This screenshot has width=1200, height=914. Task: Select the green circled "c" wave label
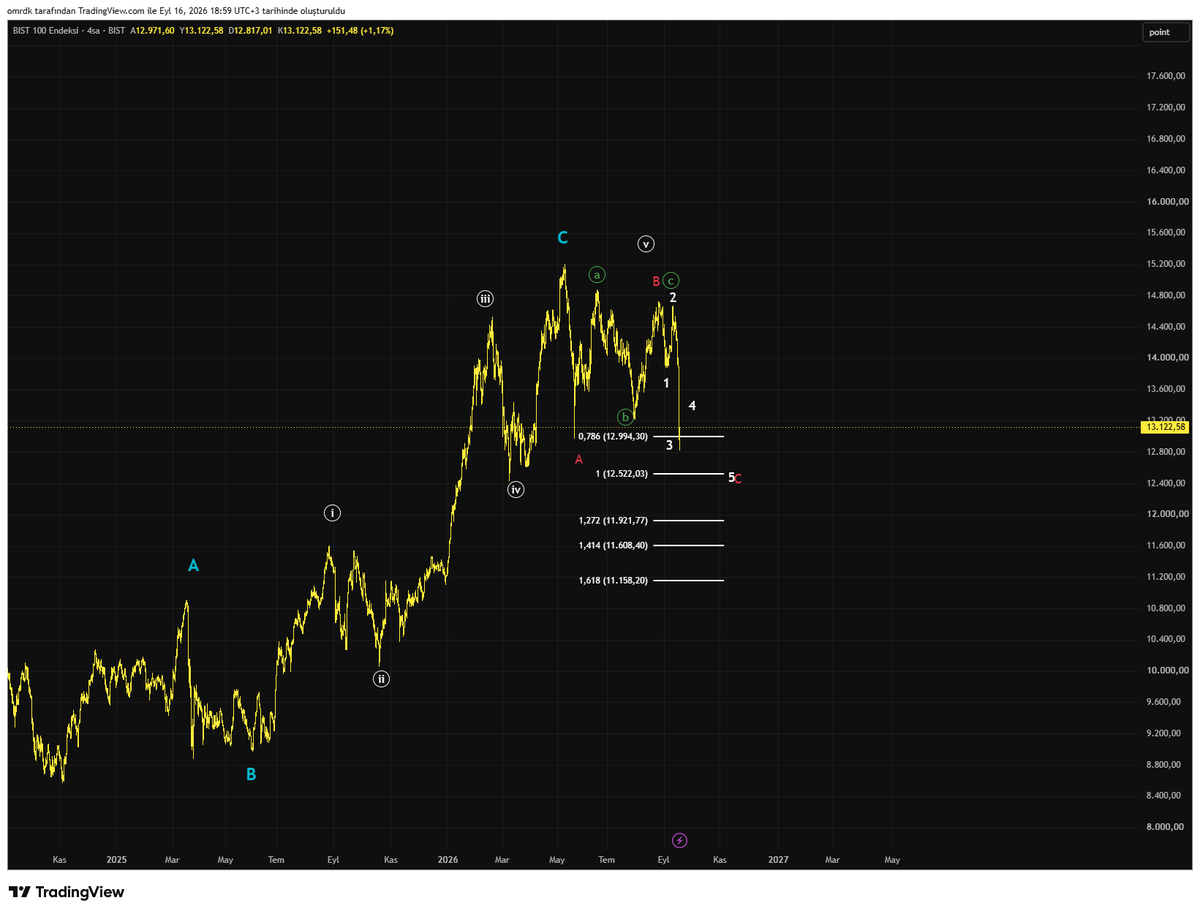671,281
